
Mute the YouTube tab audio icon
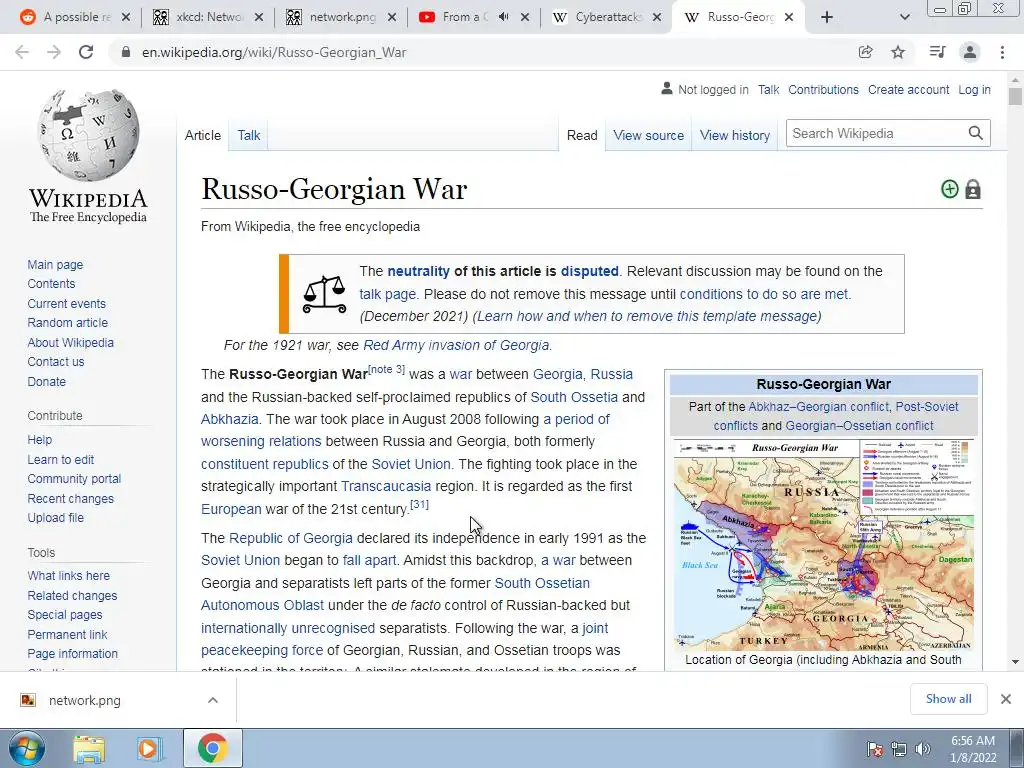tap(504, 17)
